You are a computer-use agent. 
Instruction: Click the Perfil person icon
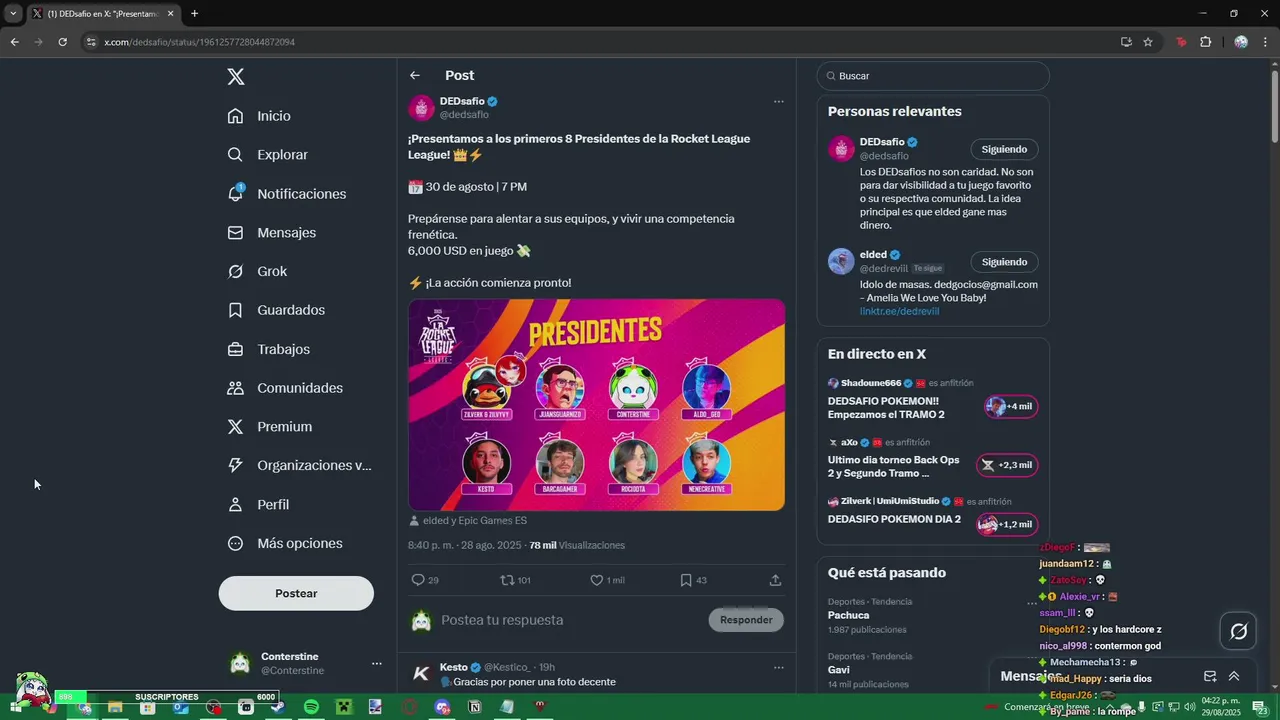click(235, 505)
